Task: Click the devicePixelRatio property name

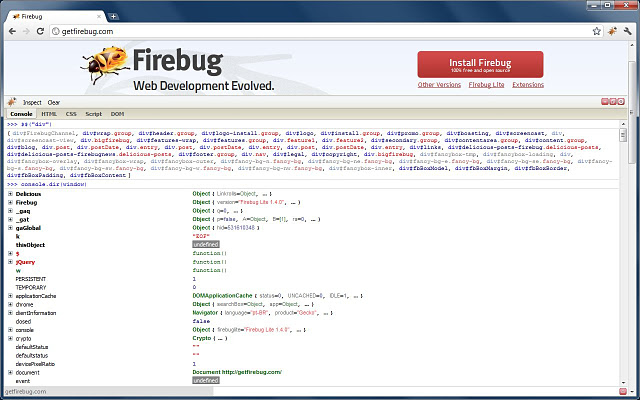Action: coord(35,364)
